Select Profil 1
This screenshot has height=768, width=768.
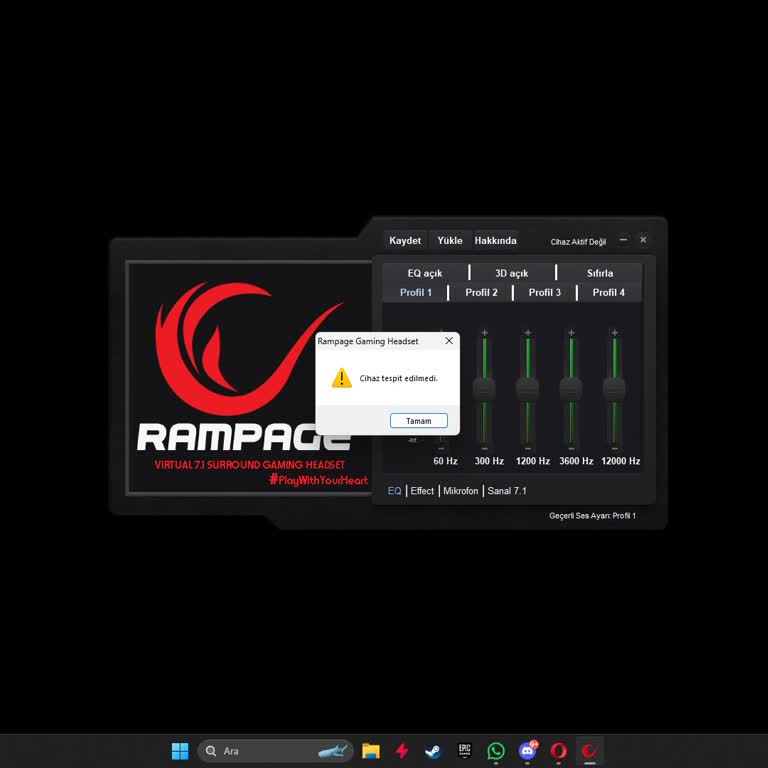point(415,292)
